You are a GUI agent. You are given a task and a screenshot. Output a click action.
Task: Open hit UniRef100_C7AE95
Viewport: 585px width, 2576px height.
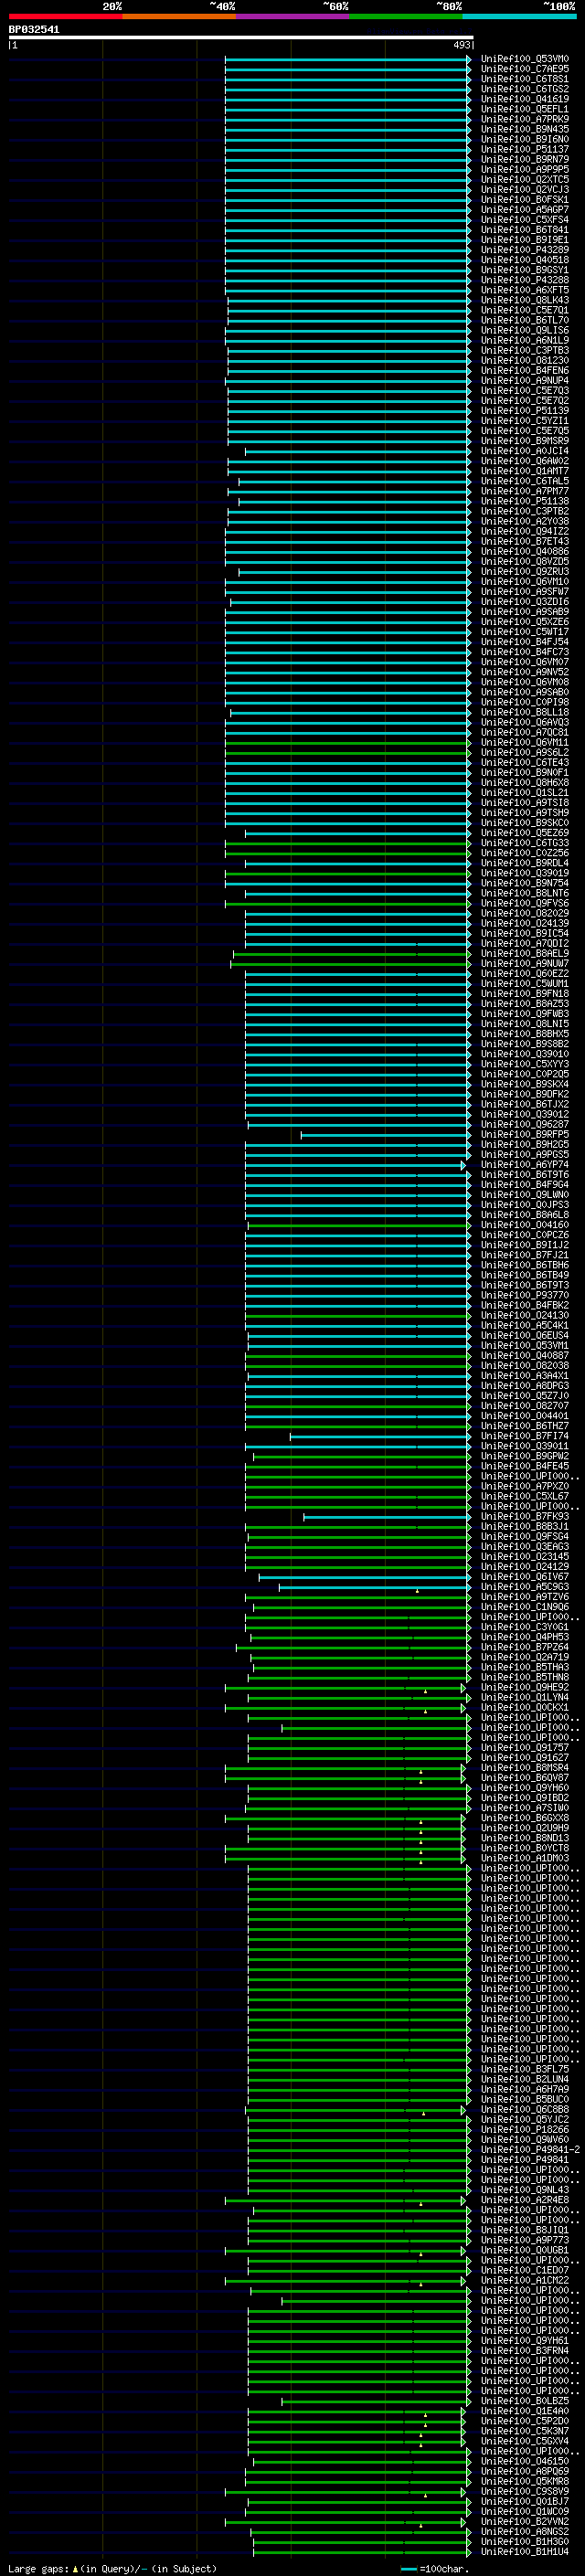[x=525, y=69]
